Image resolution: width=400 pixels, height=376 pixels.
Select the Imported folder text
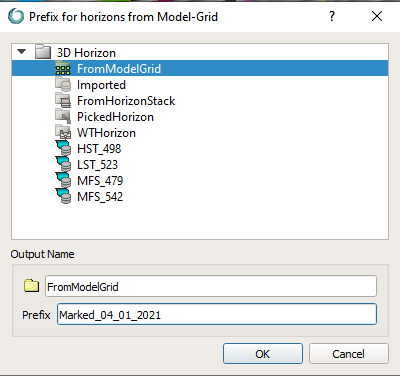(101, 85)
